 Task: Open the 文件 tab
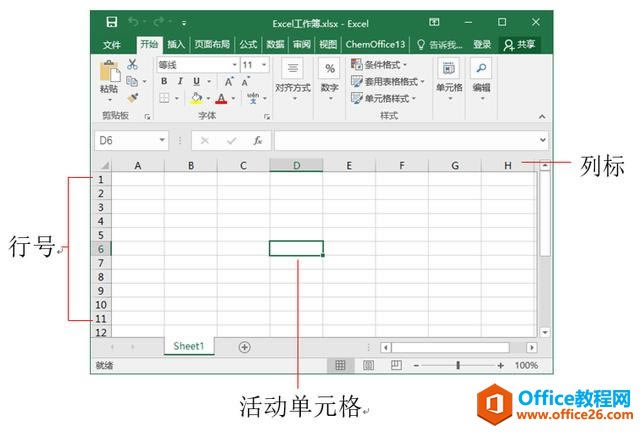111,45
